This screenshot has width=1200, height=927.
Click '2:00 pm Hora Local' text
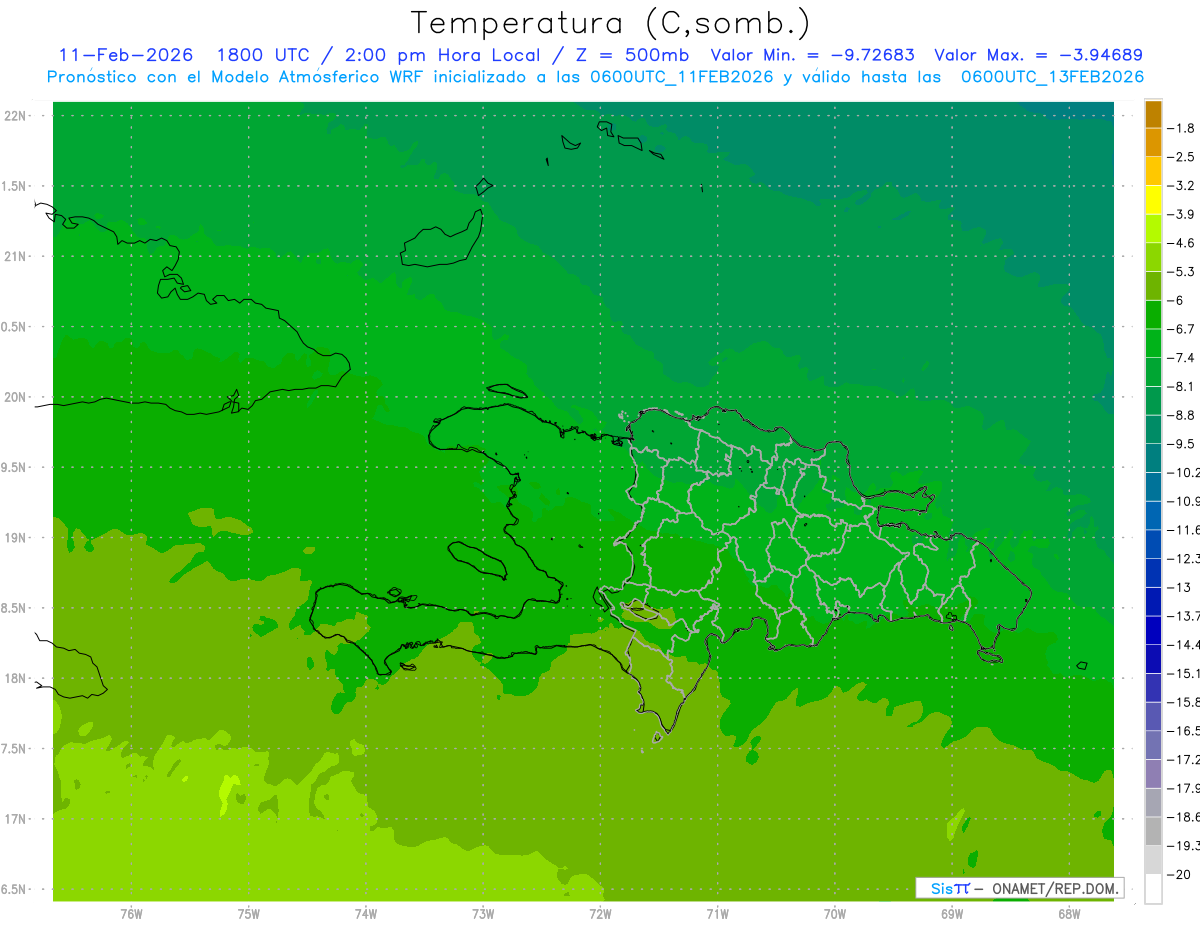(x=442, y=55)
